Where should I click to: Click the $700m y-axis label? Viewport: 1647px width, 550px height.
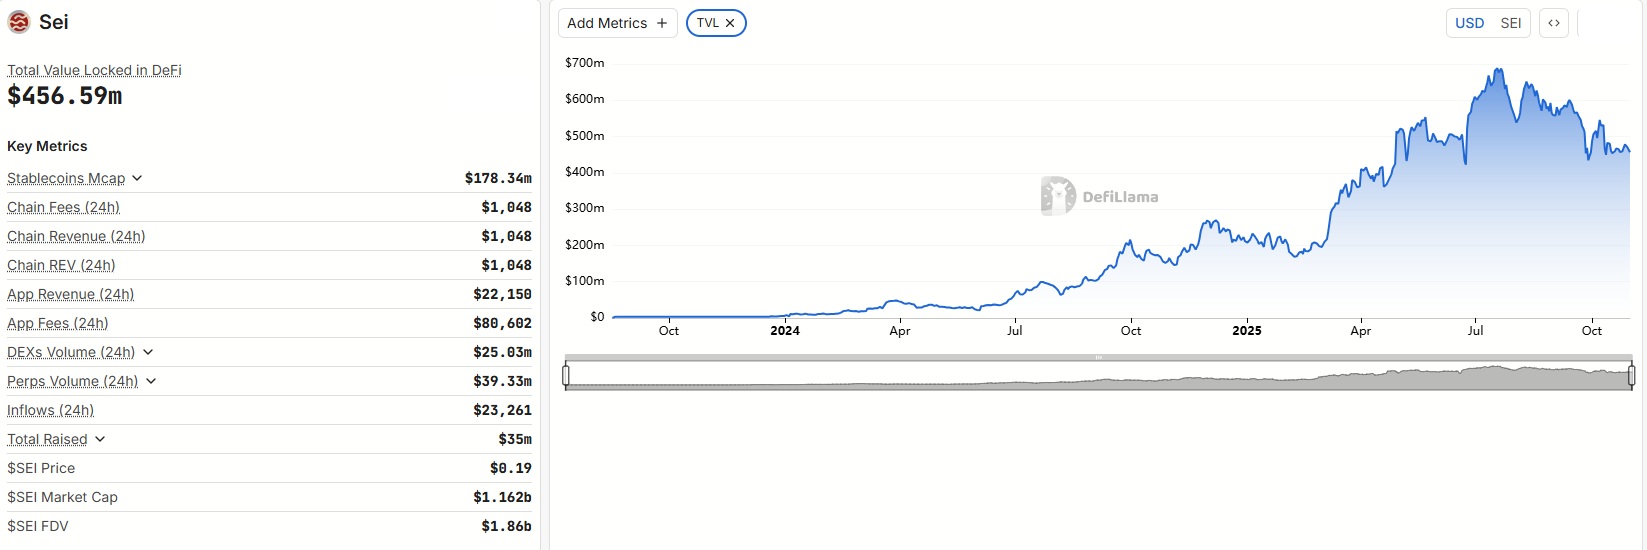pos(585,62)
